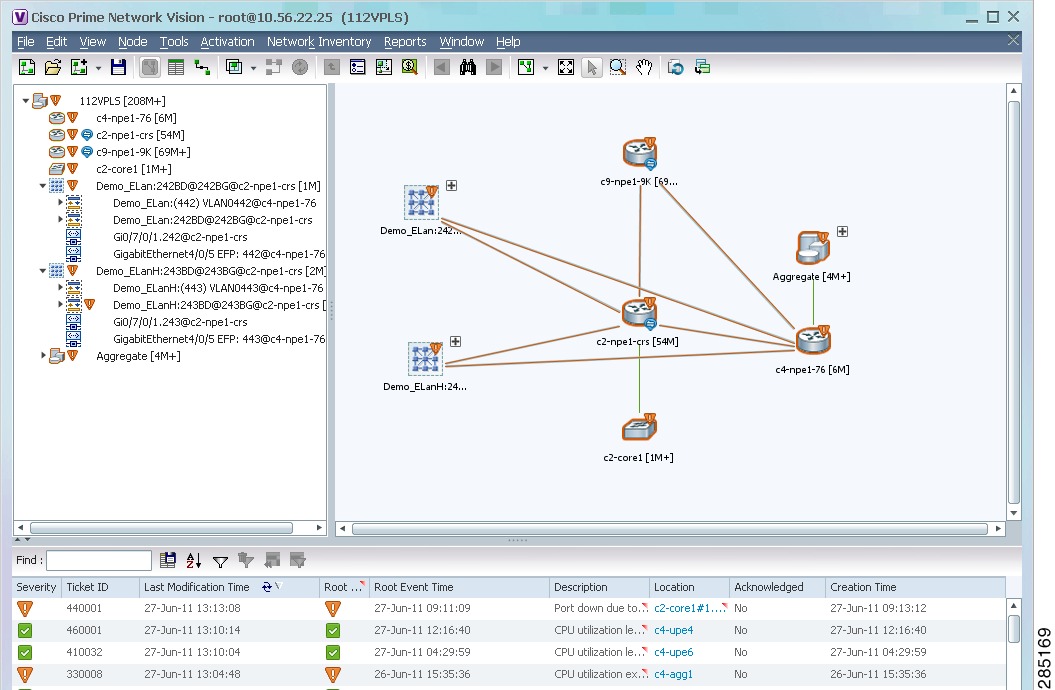Screen dimensions: 1055x690
Task: Click the map vertical scrollbar
Action: coord(1014,301)
